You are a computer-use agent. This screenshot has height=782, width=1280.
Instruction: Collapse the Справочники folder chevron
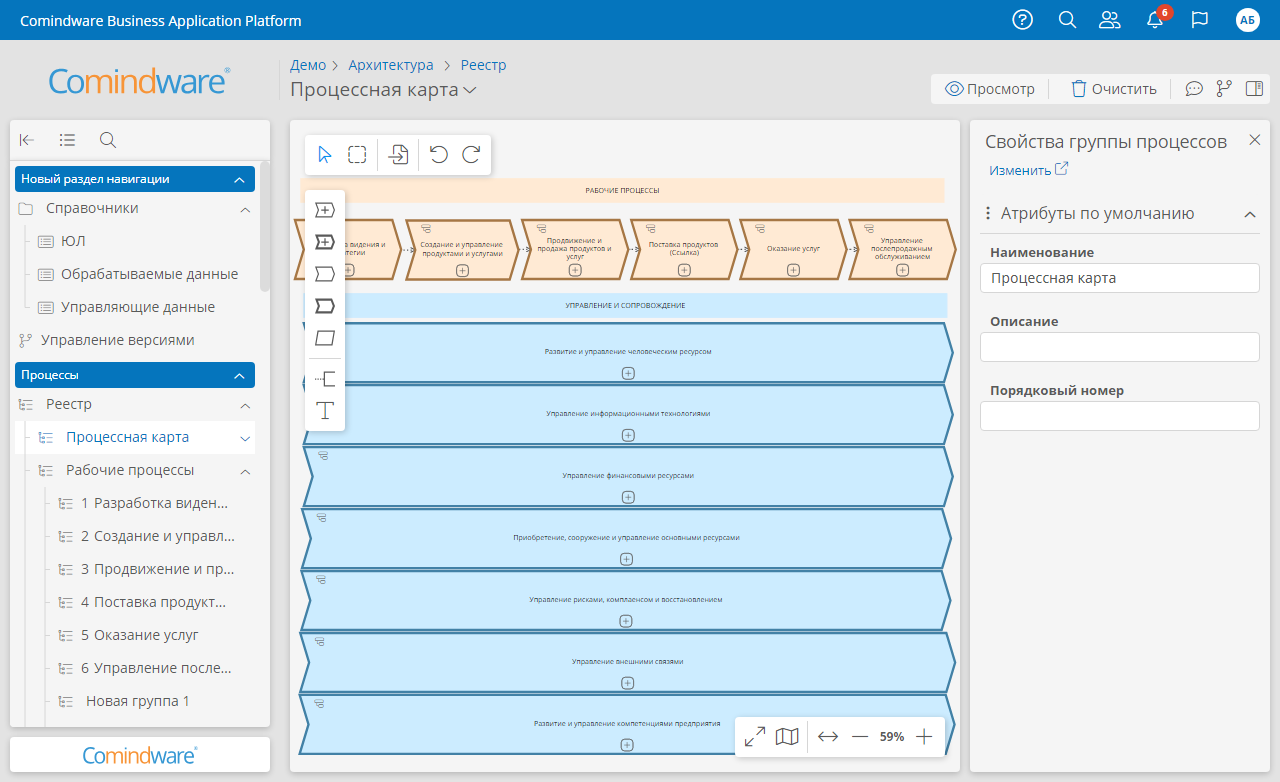(x=245, y=209)
